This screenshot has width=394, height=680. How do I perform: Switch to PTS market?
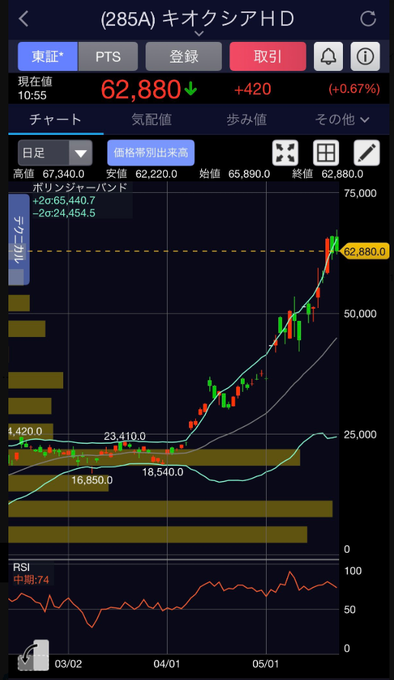click(108, 56)
